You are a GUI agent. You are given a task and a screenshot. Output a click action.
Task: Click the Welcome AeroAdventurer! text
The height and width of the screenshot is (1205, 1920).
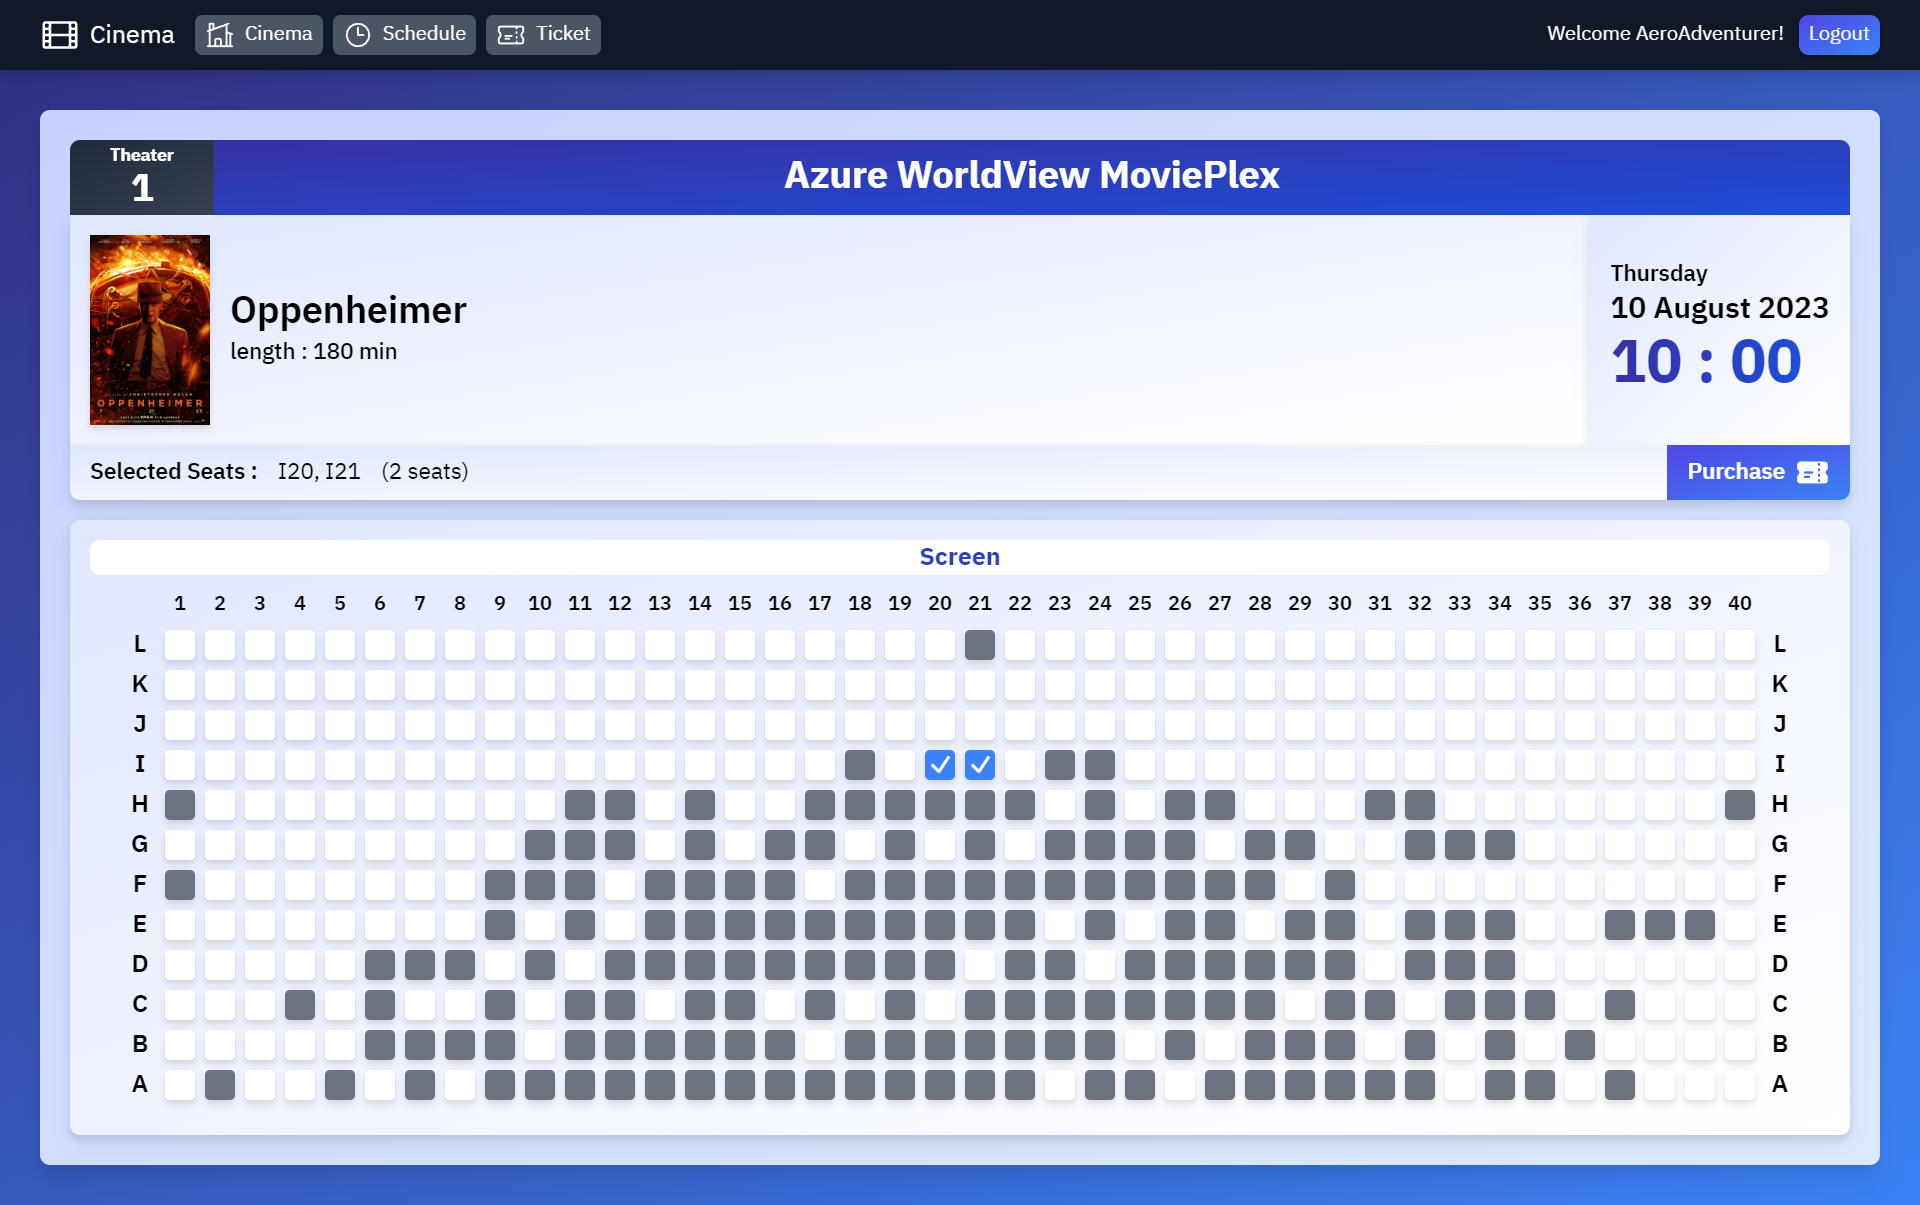1665,34
